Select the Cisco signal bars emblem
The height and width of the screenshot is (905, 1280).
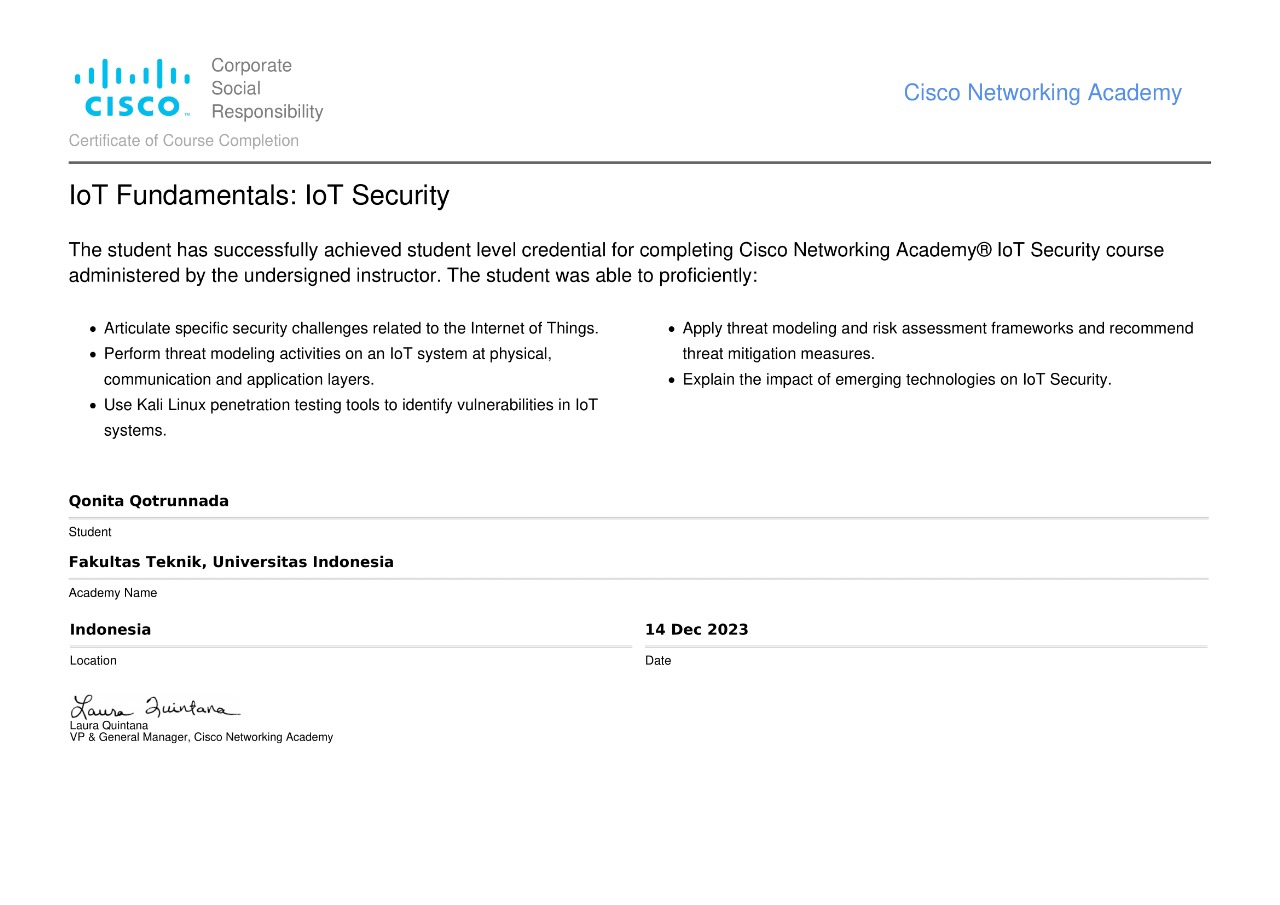click(x=131, y=73)
